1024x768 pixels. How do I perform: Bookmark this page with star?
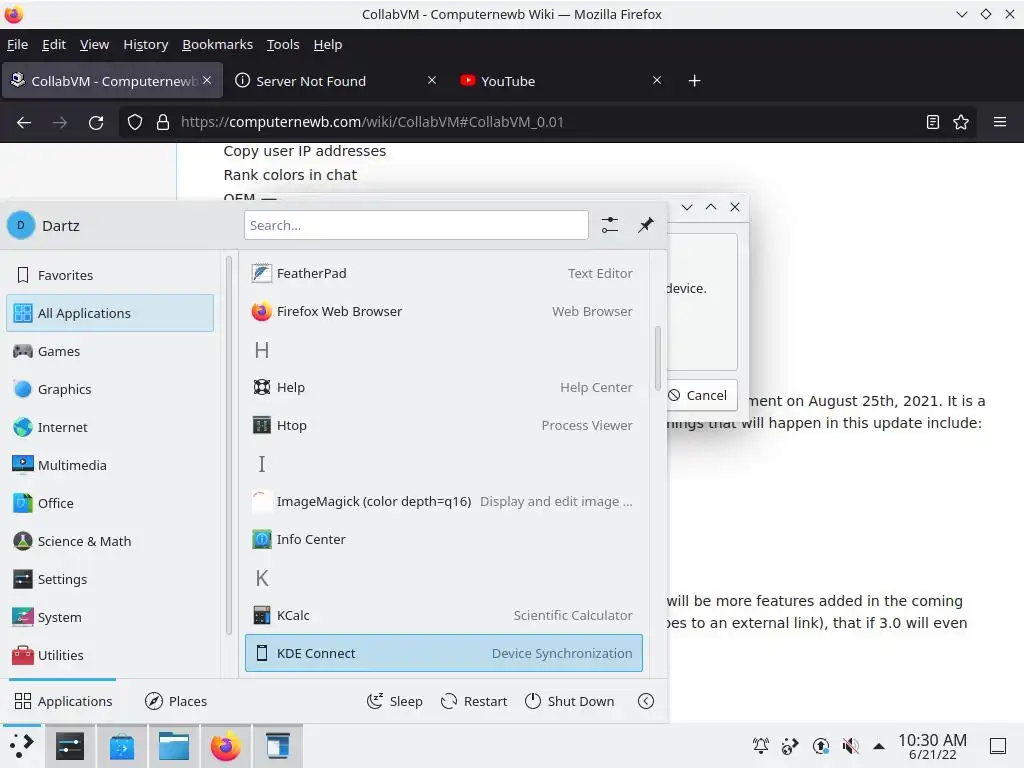(961, 122)
